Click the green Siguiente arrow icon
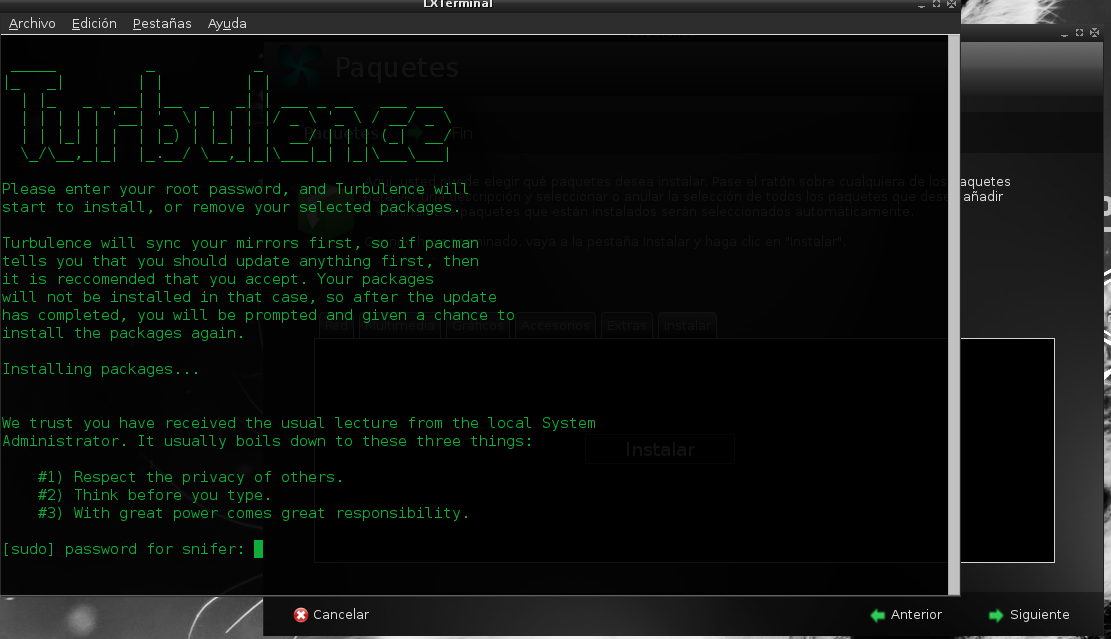The image size is (1111, 639). (x=996, y=615)
